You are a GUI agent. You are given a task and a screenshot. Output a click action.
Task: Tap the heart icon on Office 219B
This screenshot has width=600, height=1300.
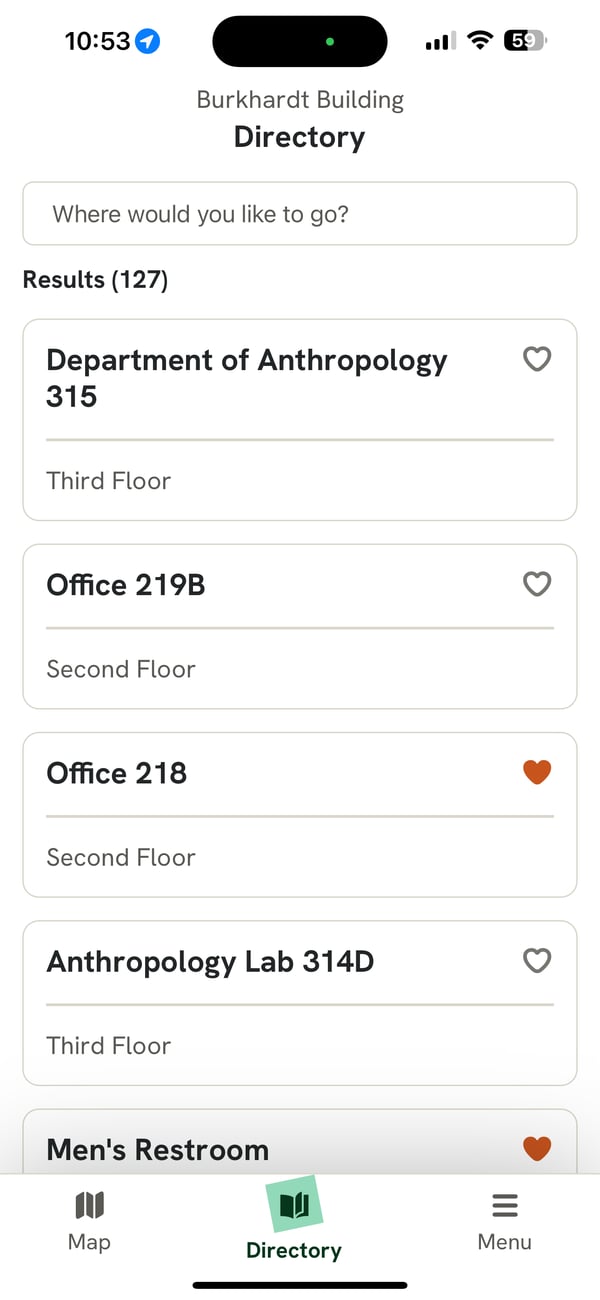pyautogui.click(x=537, y=584)
